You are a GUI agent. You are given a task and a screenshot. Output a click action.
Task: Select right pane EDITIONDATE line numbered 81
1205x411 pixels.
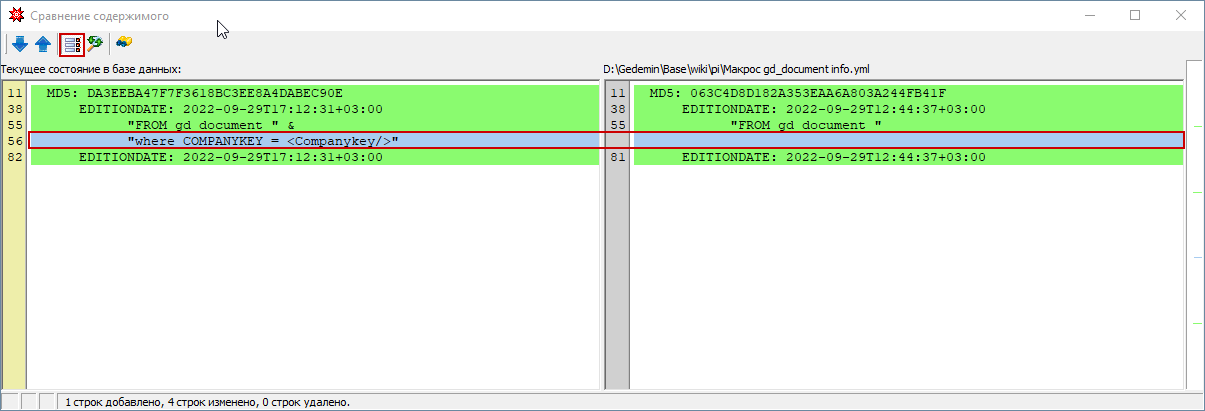coord(833,157)
